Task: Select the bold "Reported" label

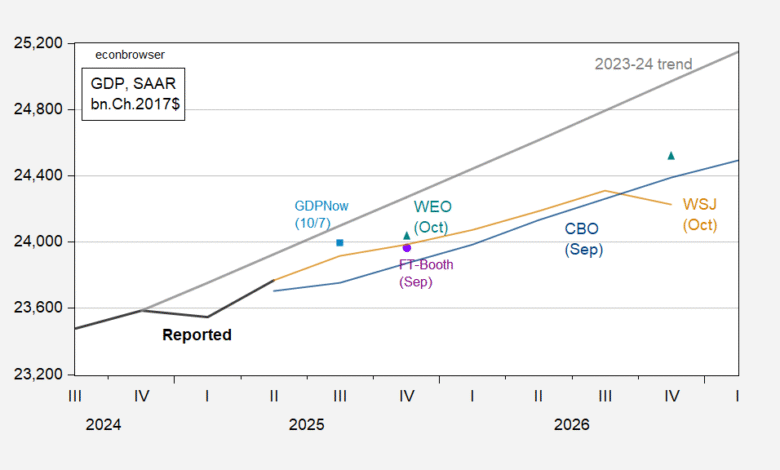Action: tap(197, 335)
